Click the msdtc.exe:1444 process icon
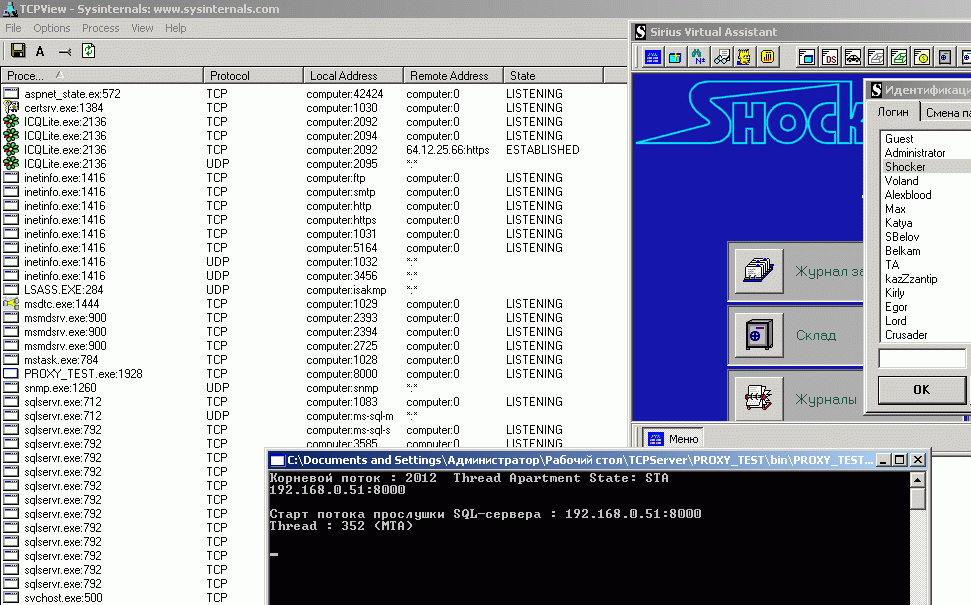 [x=11, y=303]
